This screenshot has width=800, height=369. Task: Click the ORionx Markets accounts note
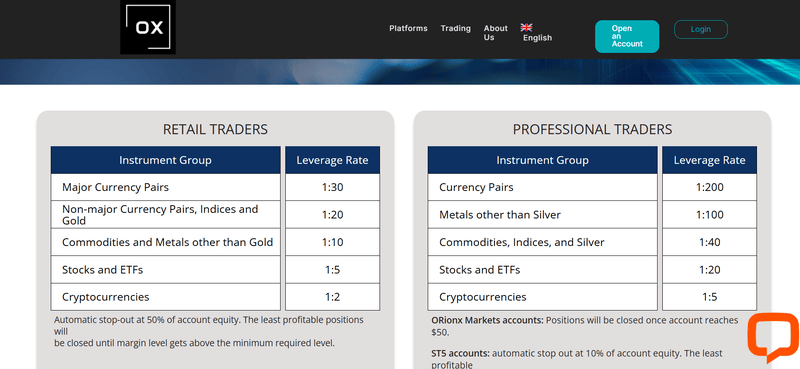click(585, 326)
